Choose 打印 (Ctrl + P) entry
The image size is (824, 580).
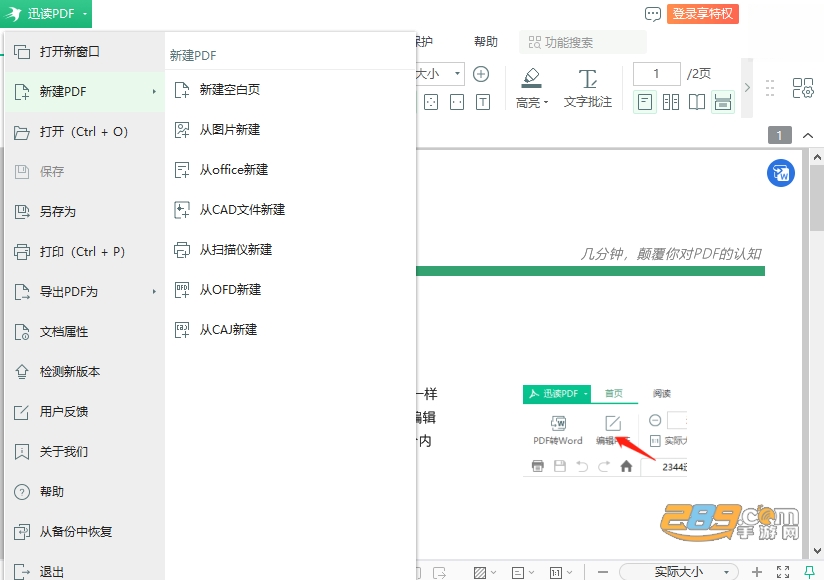coord(84,252)
